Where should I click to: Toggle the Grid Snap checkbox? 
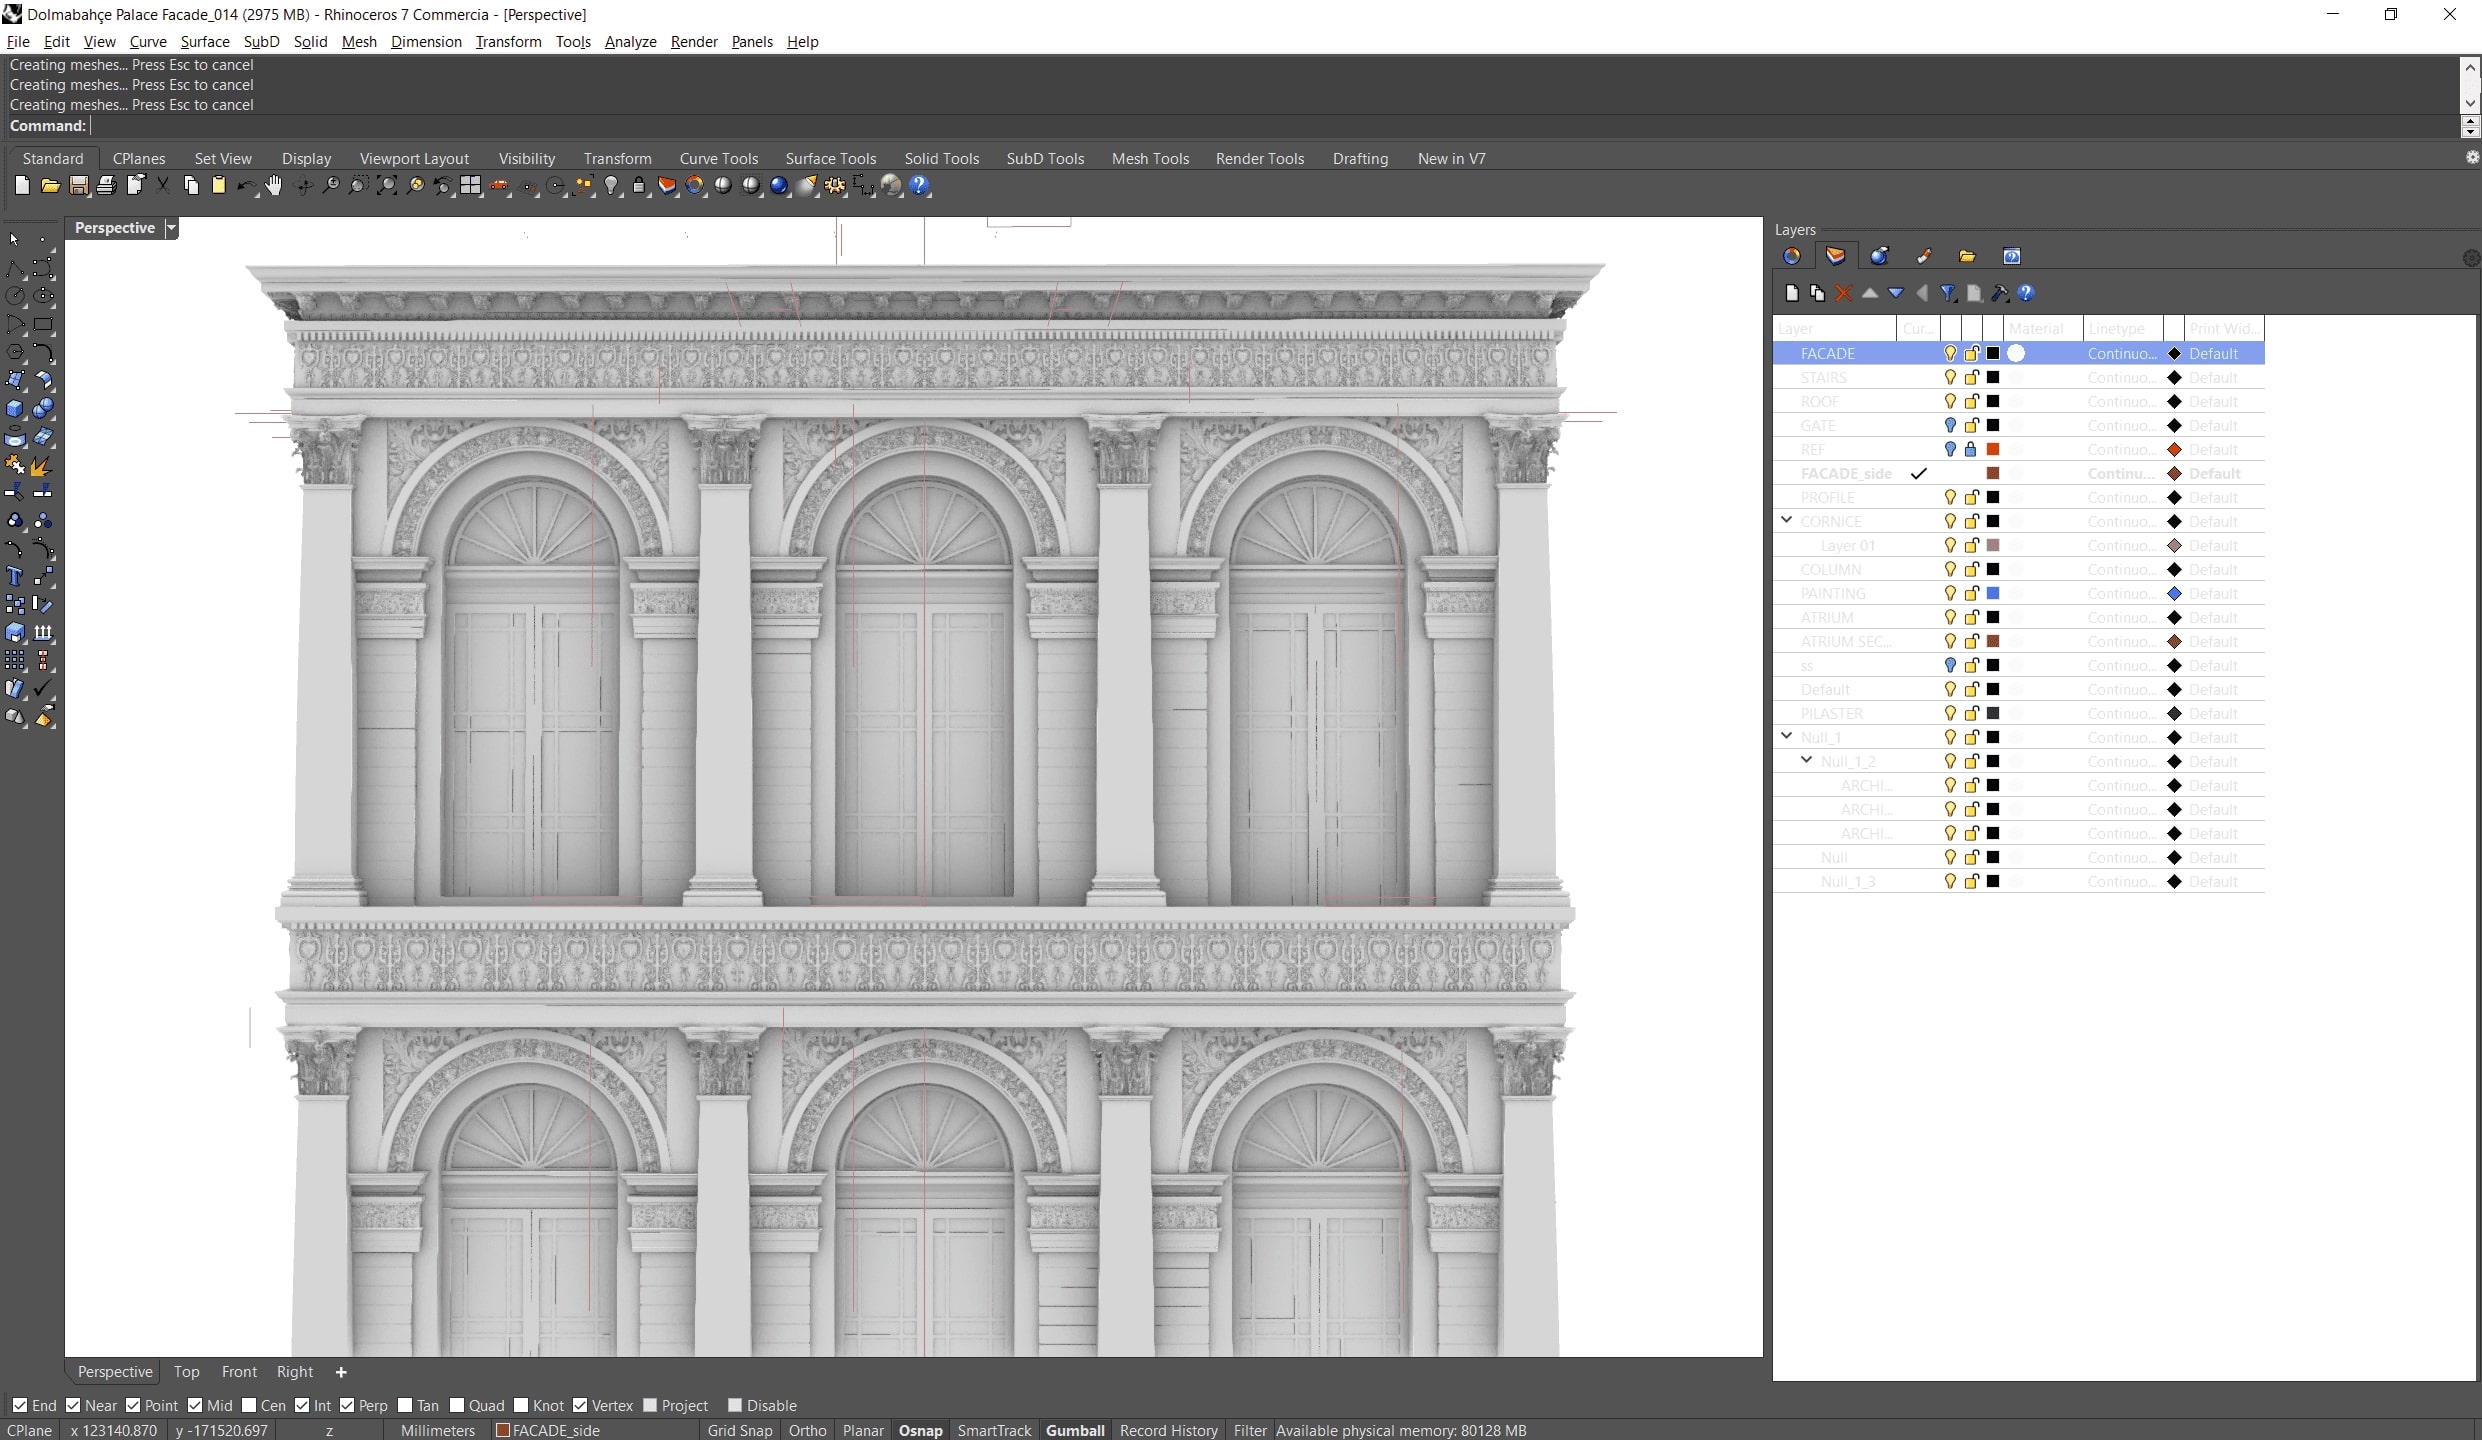739,1430
